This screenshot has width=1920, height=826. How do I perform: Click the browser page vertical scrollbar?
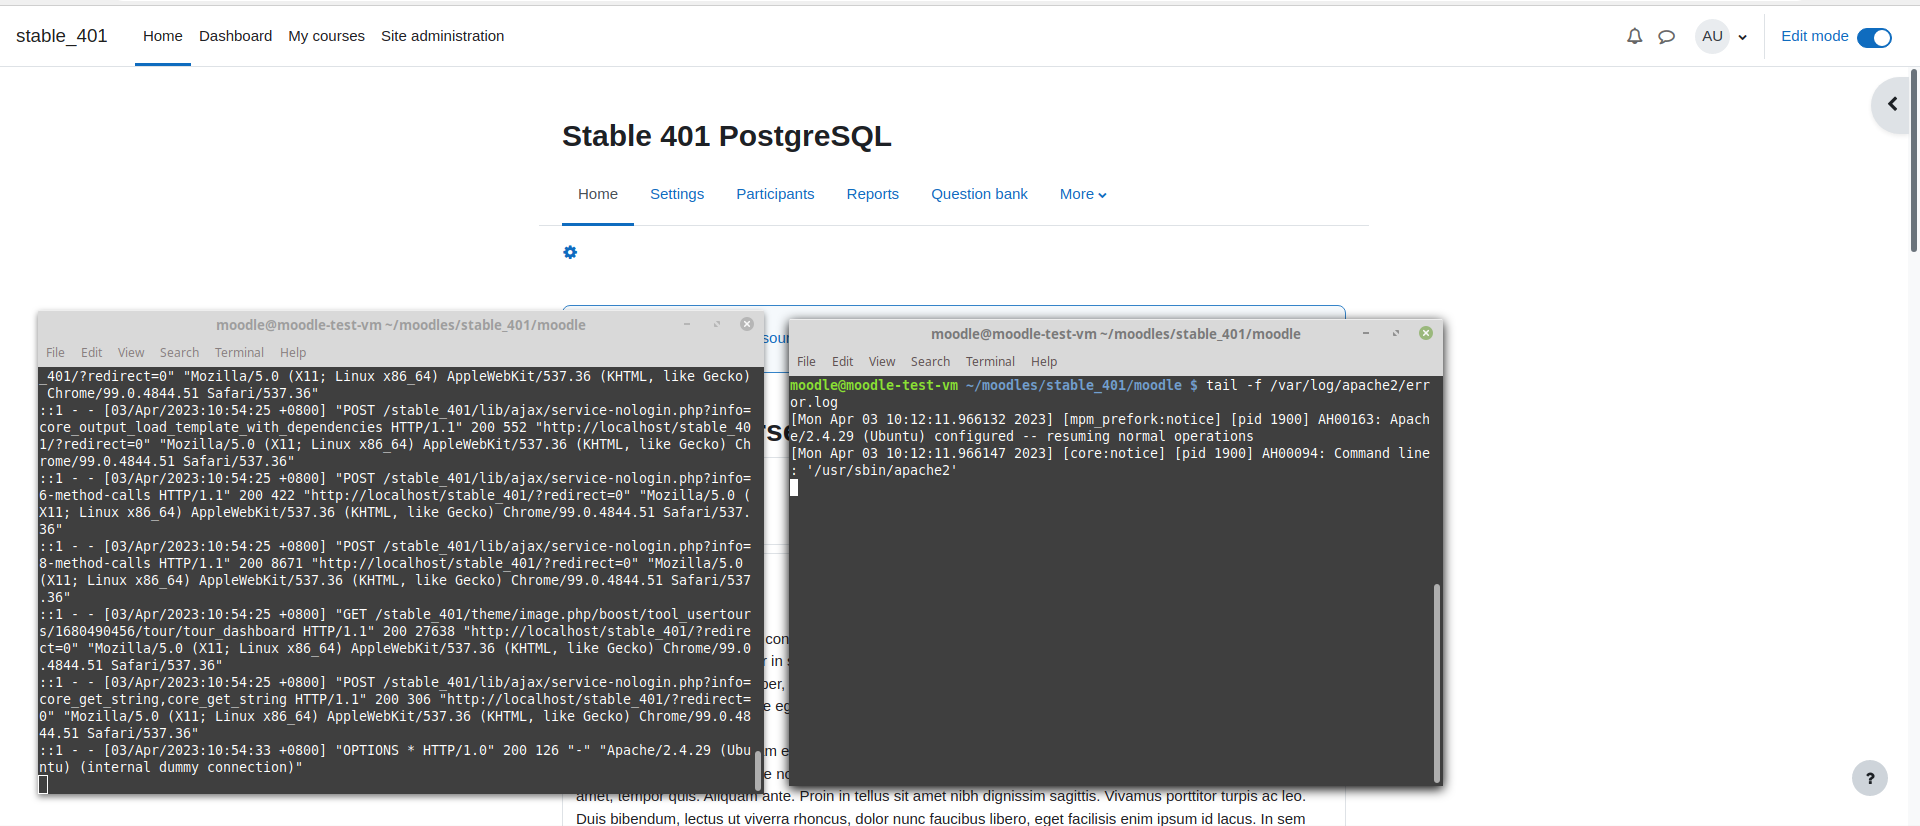[x=1914, y=160]
